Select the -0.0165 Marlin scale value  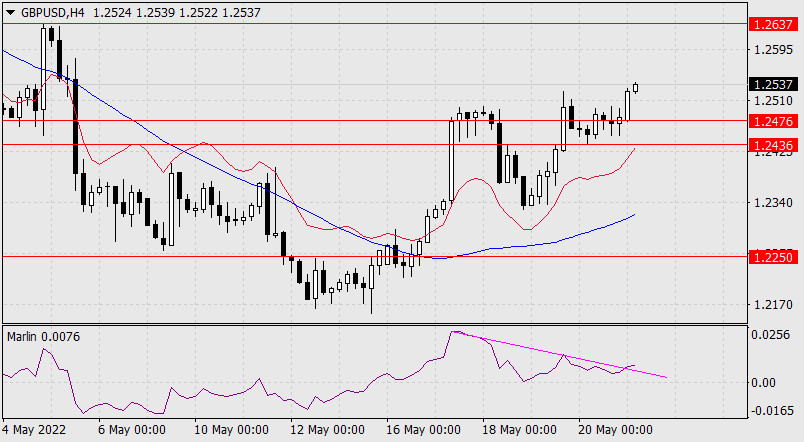772,411
